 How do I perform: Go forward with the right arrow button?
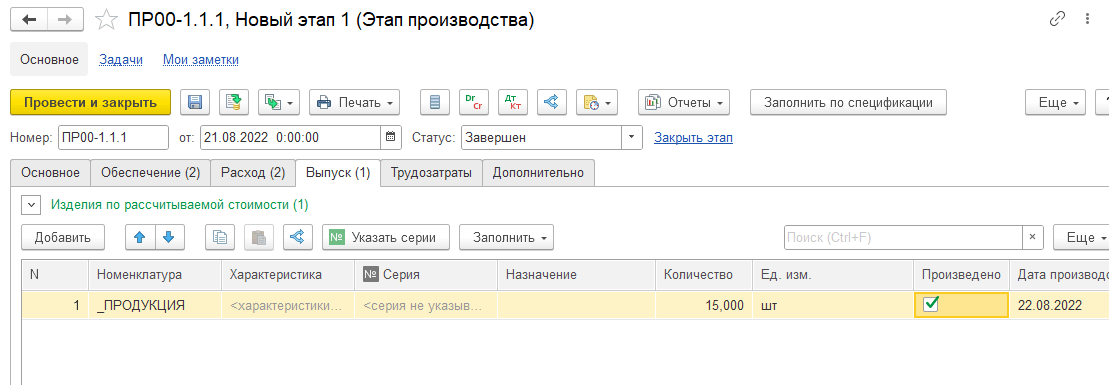(64, 20)
